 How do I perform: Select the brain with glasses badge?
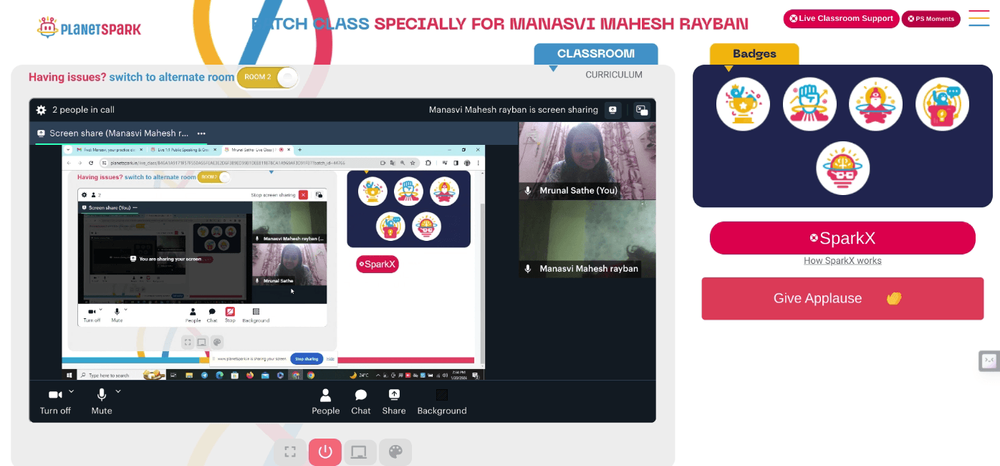tap(842, 168)
